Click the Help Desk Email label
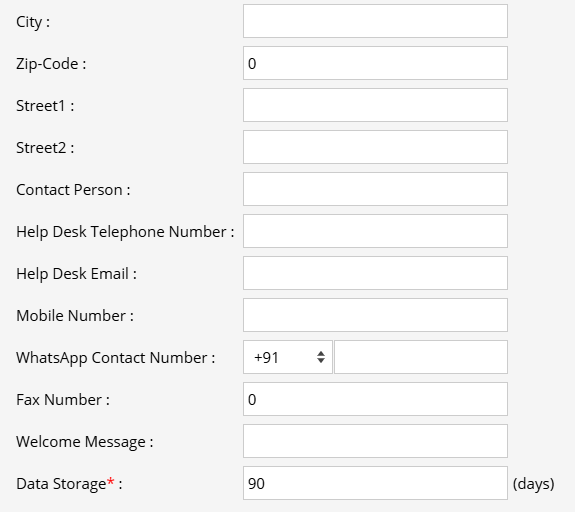The image size is (575, 512). coord(76,274)
